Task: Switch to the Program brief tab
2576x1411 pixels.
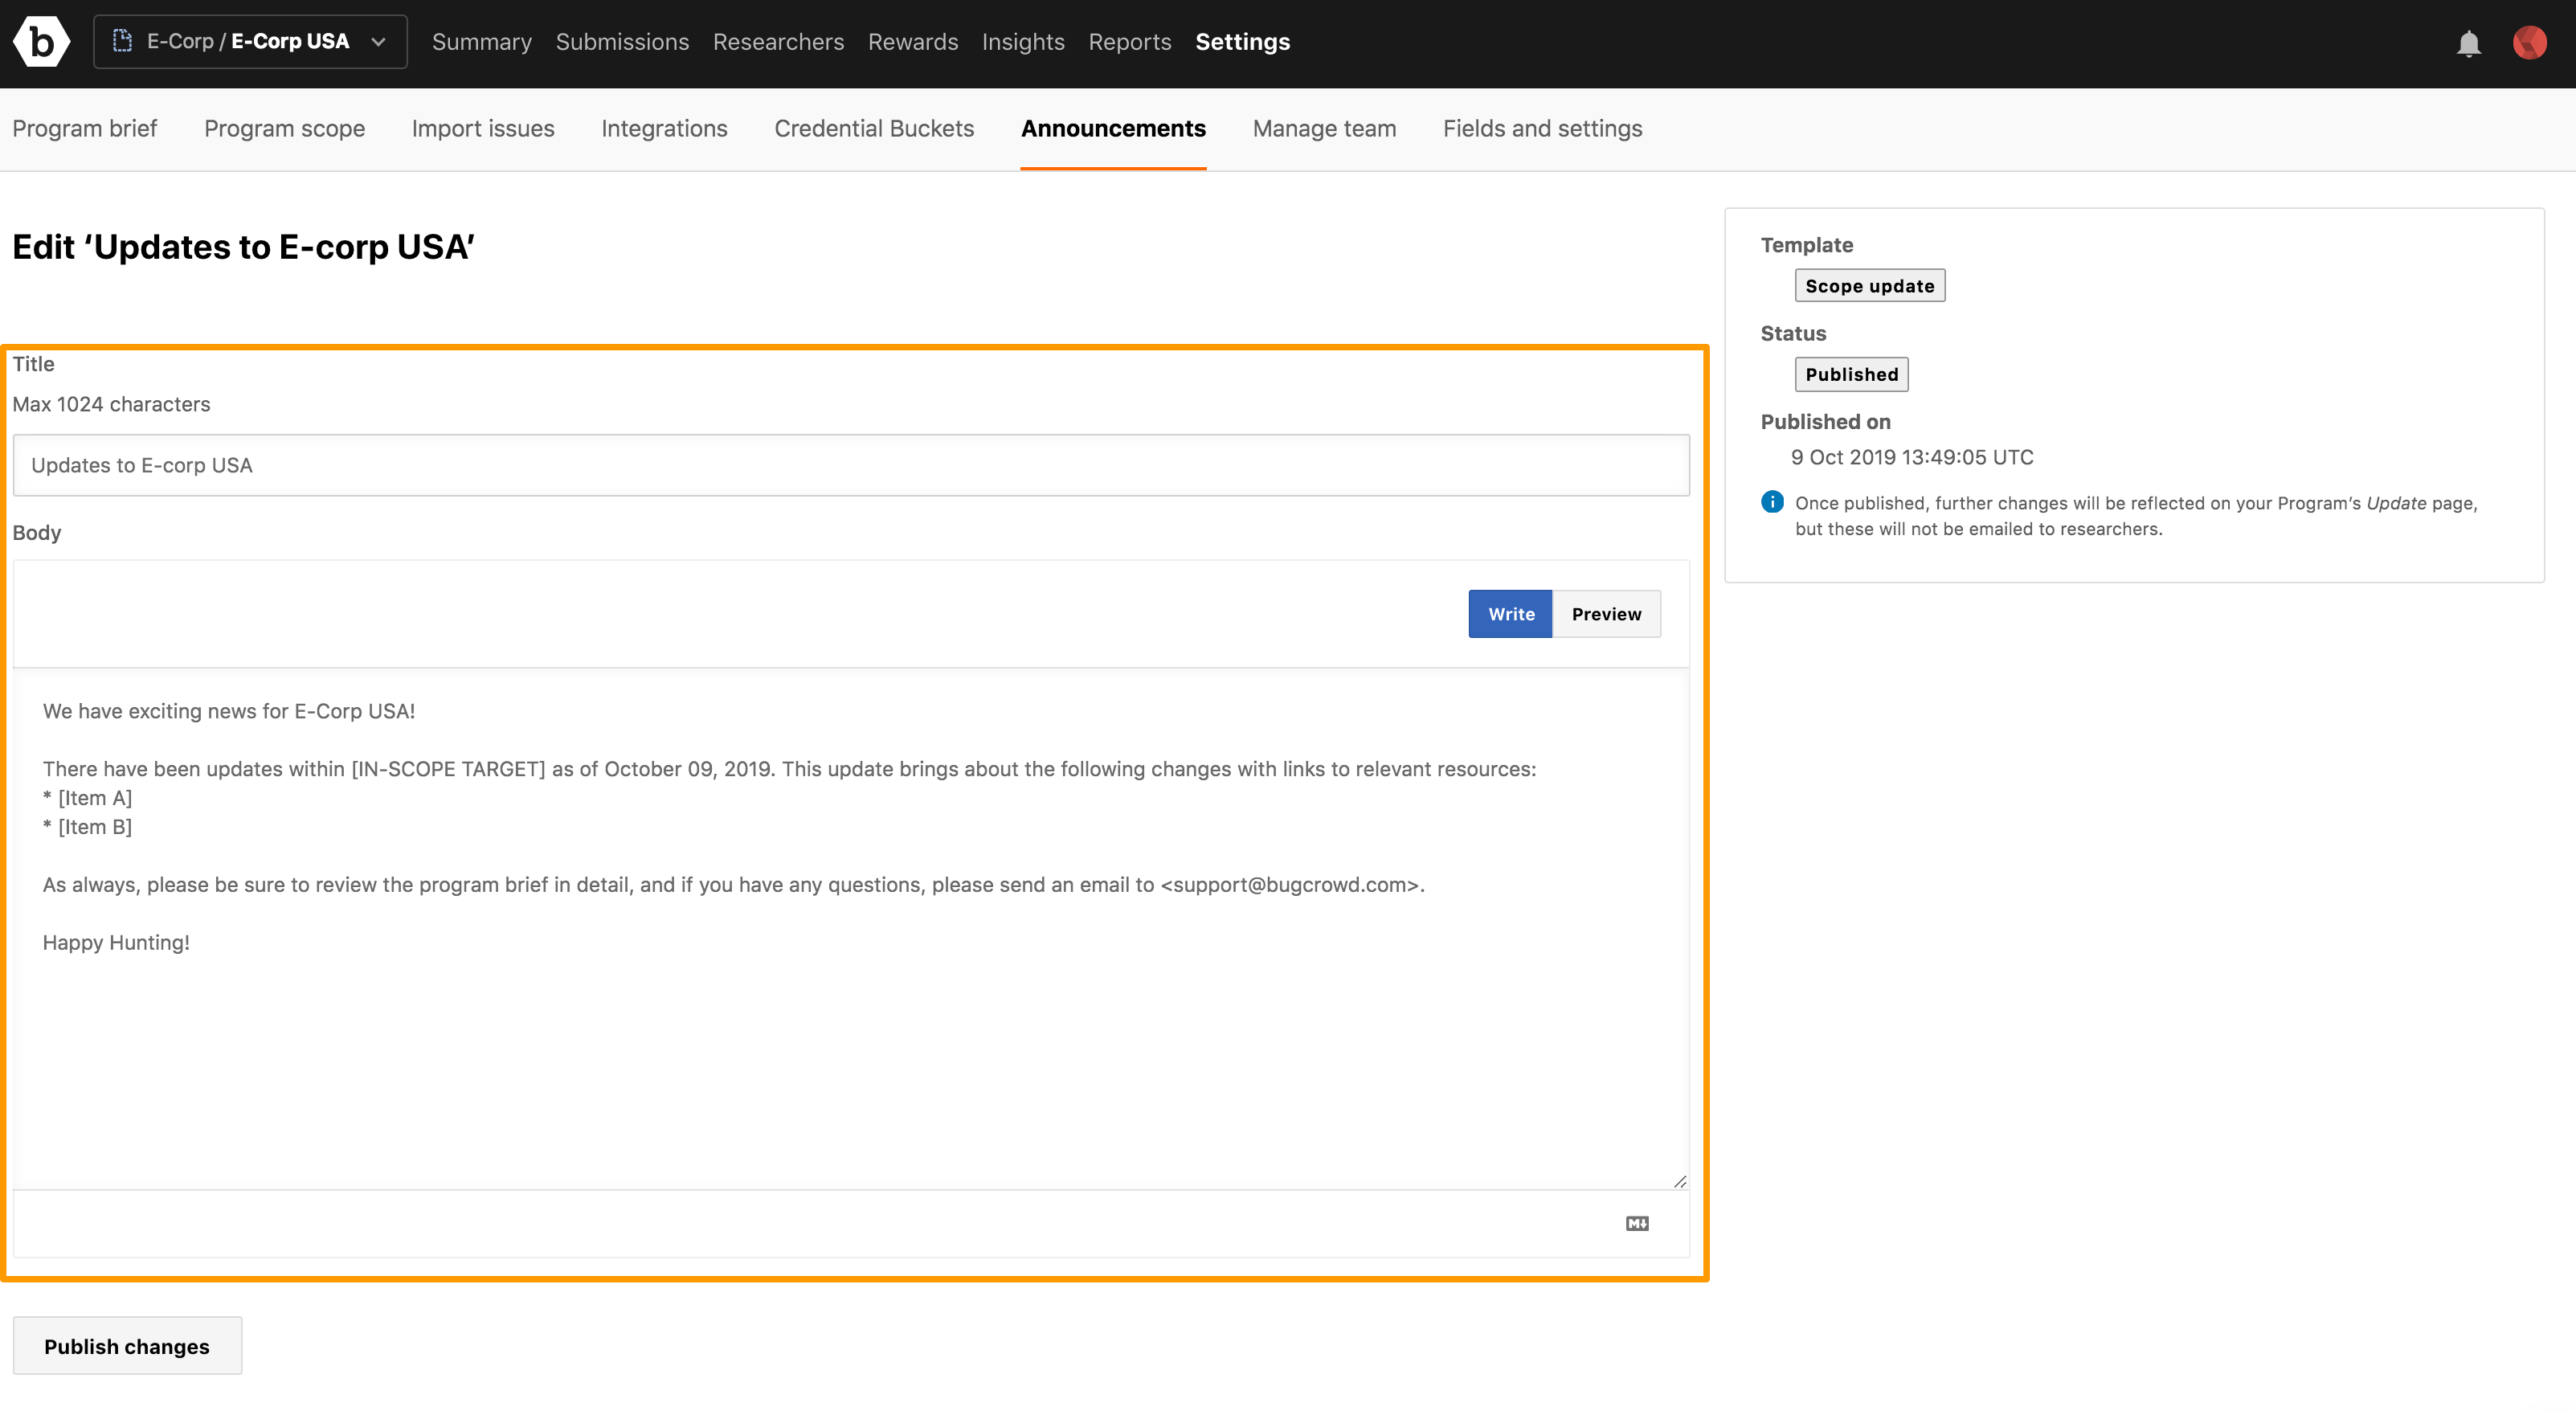Action: [85, 129]
